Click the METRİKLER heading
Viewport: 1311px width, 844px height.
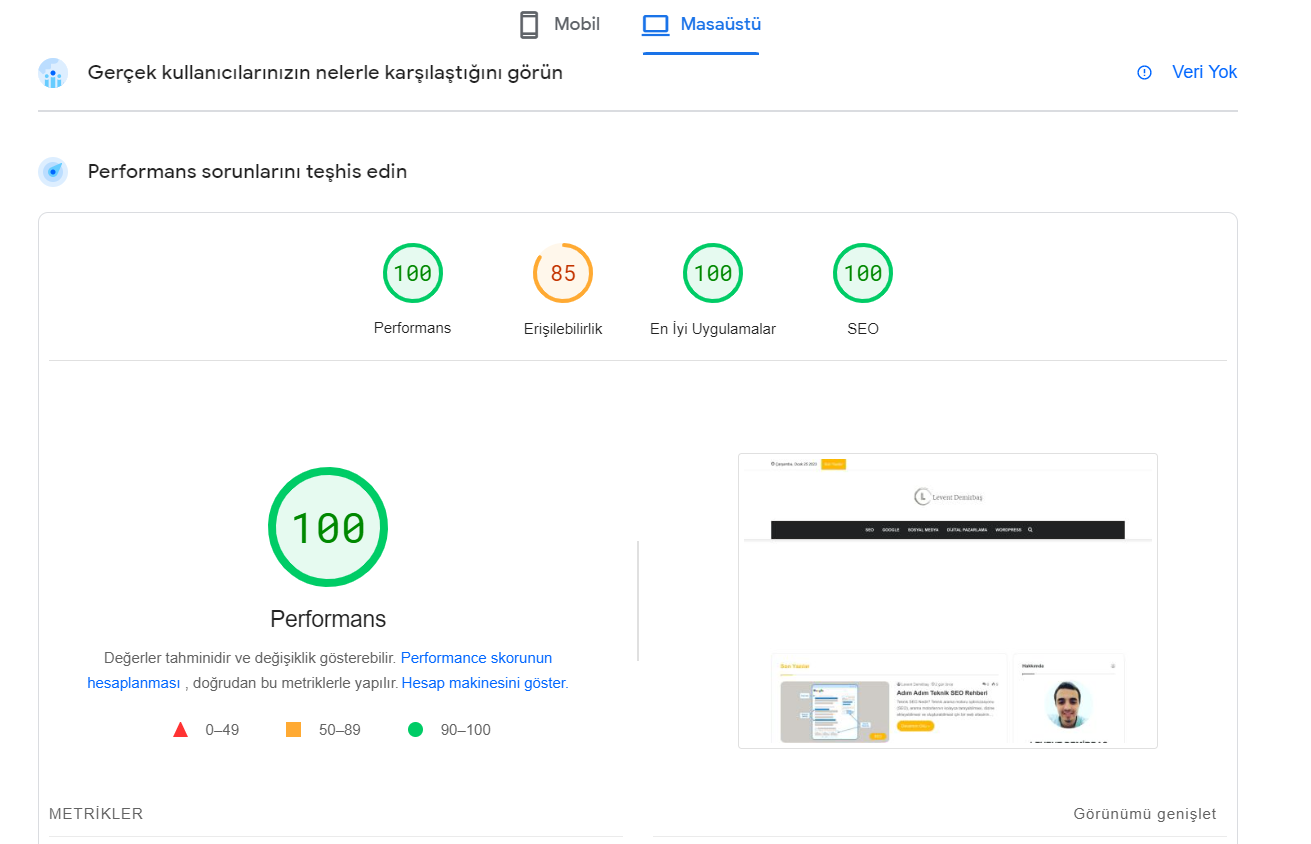(x=96, y=814)
